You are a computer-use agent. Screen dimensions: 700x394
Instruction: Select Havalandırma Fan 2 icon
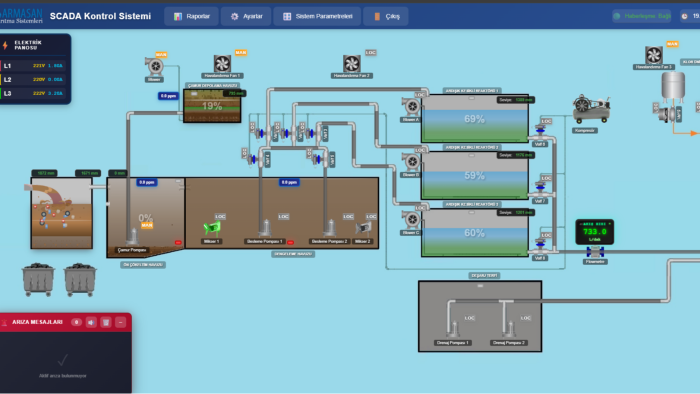(x=352, y=63)
